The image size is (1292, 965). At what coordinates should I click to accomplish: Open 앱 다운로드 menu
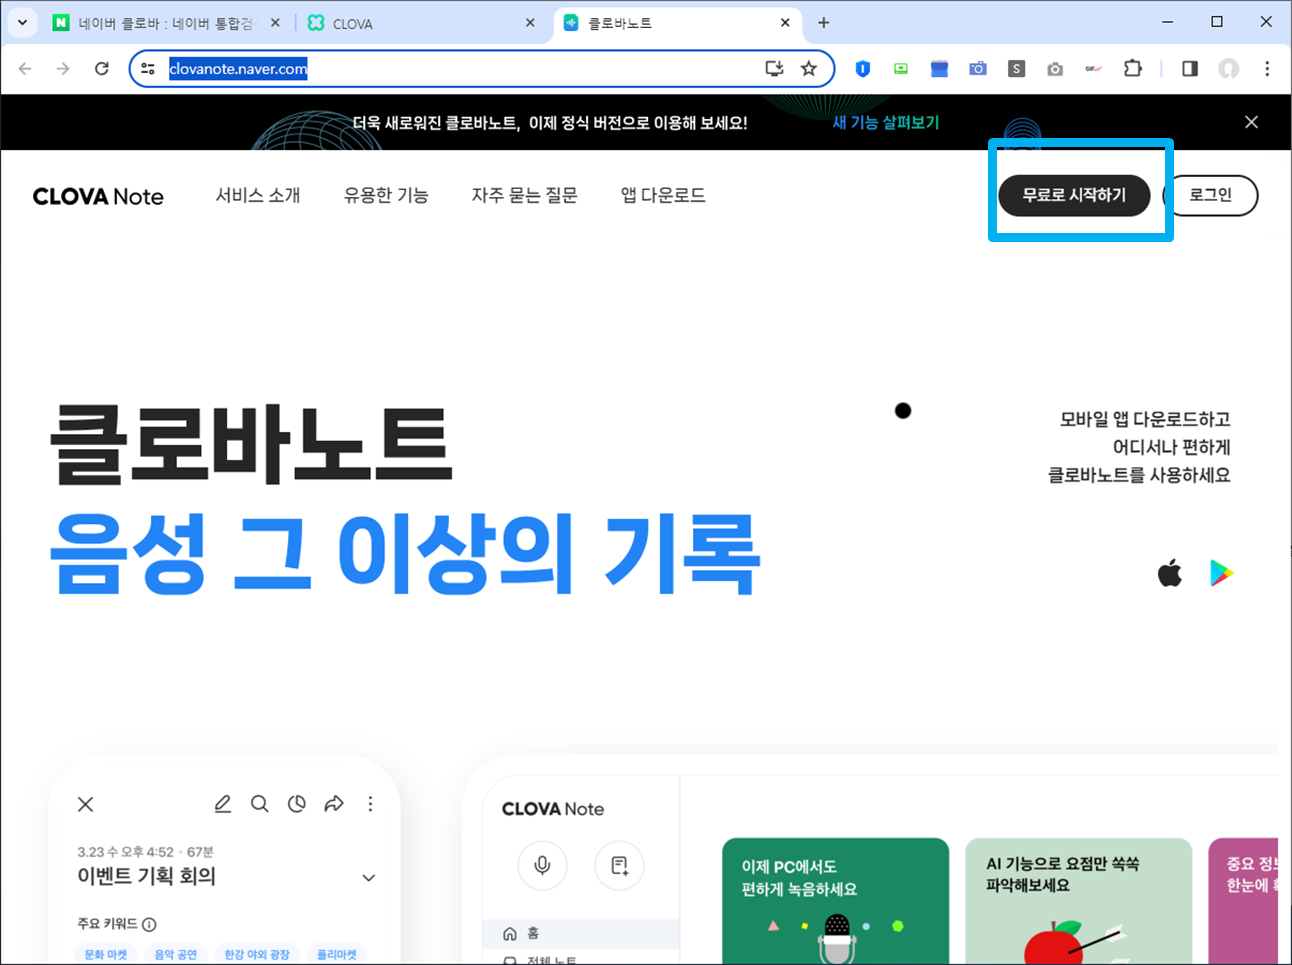(x=663, y=195)
